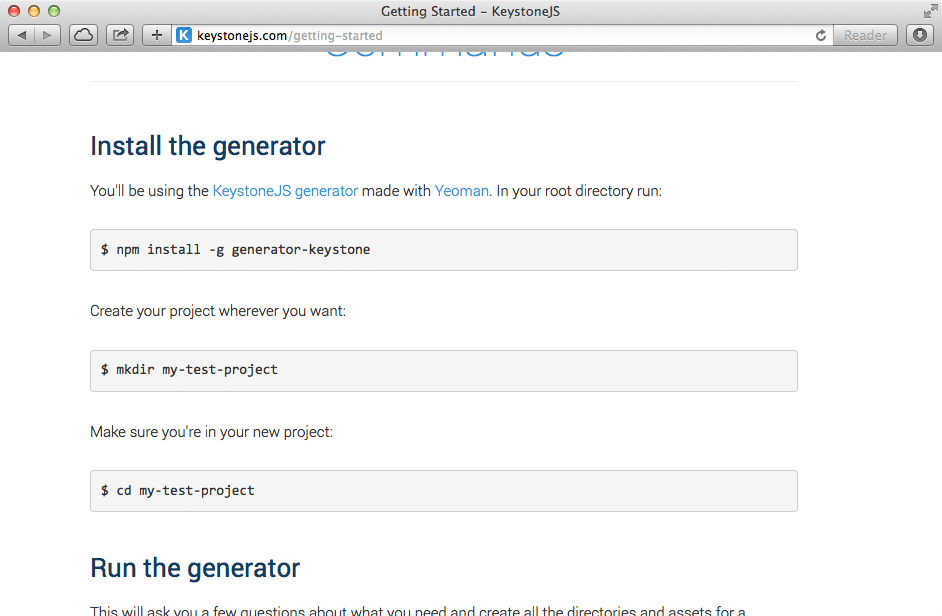Activate the Reader view button
This screenshot has width=942, height=616.
tap(865, 35)
